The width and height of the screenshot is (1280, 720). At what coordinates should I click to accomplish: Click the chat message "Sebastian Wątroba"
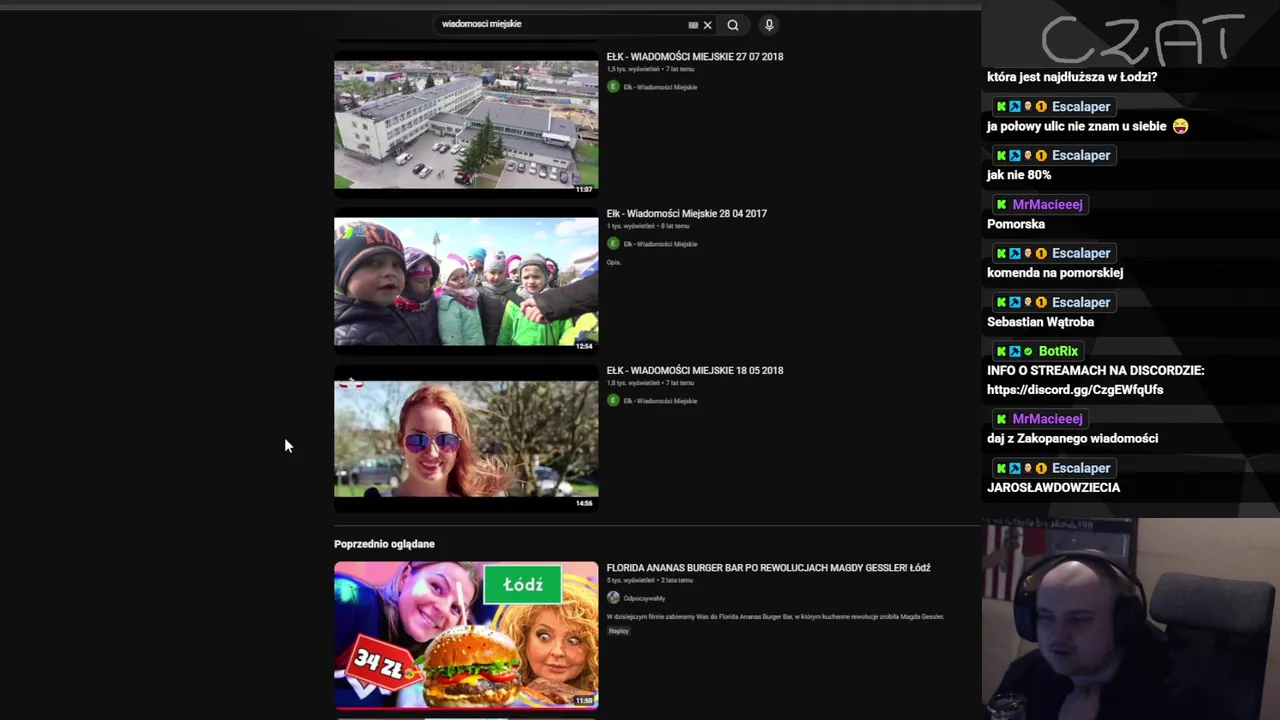1040,322
